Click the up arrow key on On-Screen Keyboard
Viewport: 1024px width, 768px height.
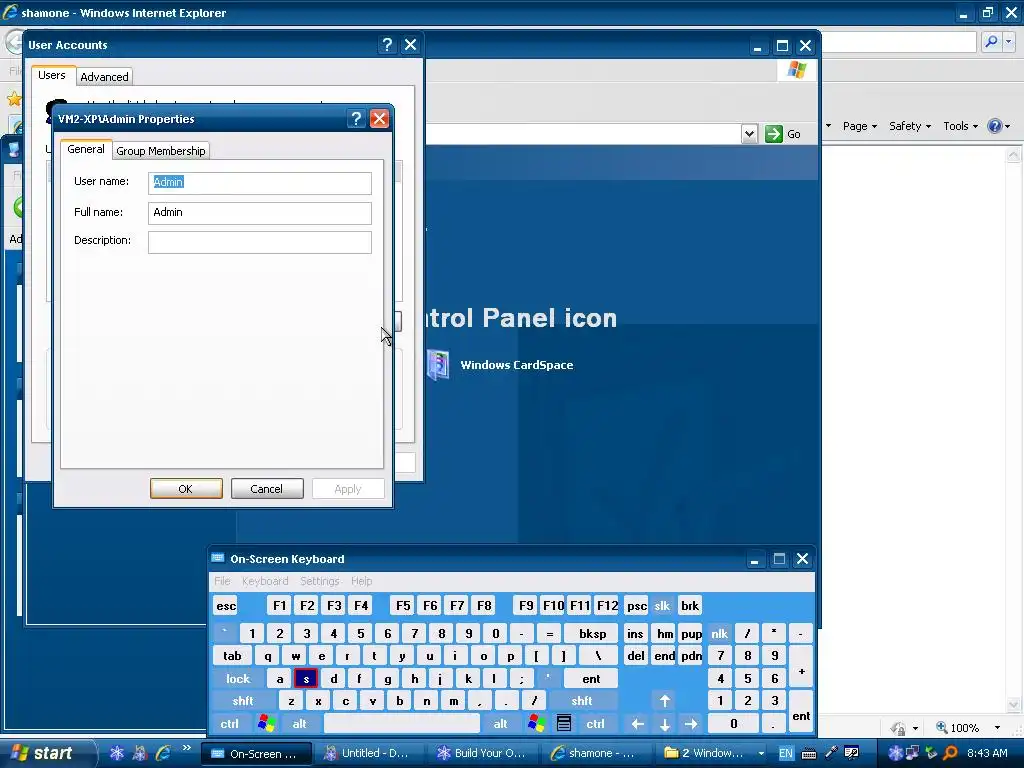pyautogui.click(x=665, y=701)
